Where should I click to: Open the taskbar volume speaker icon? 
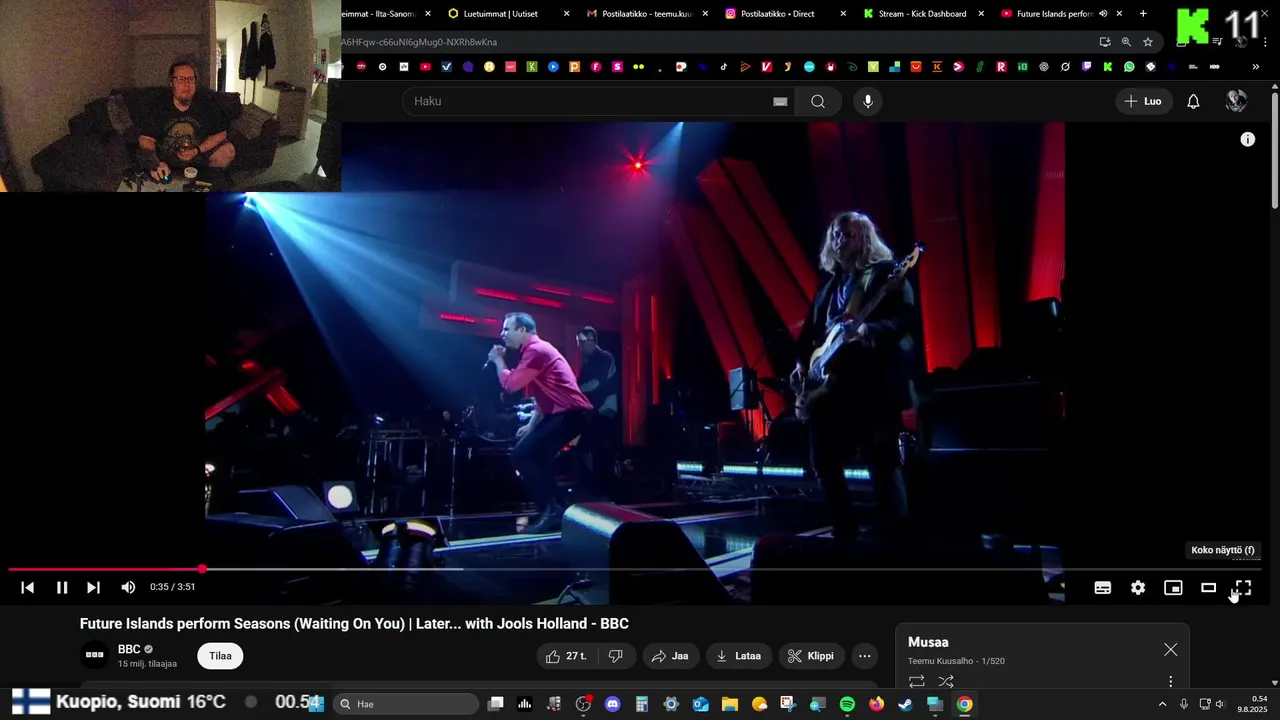(x=1220, y=704)
